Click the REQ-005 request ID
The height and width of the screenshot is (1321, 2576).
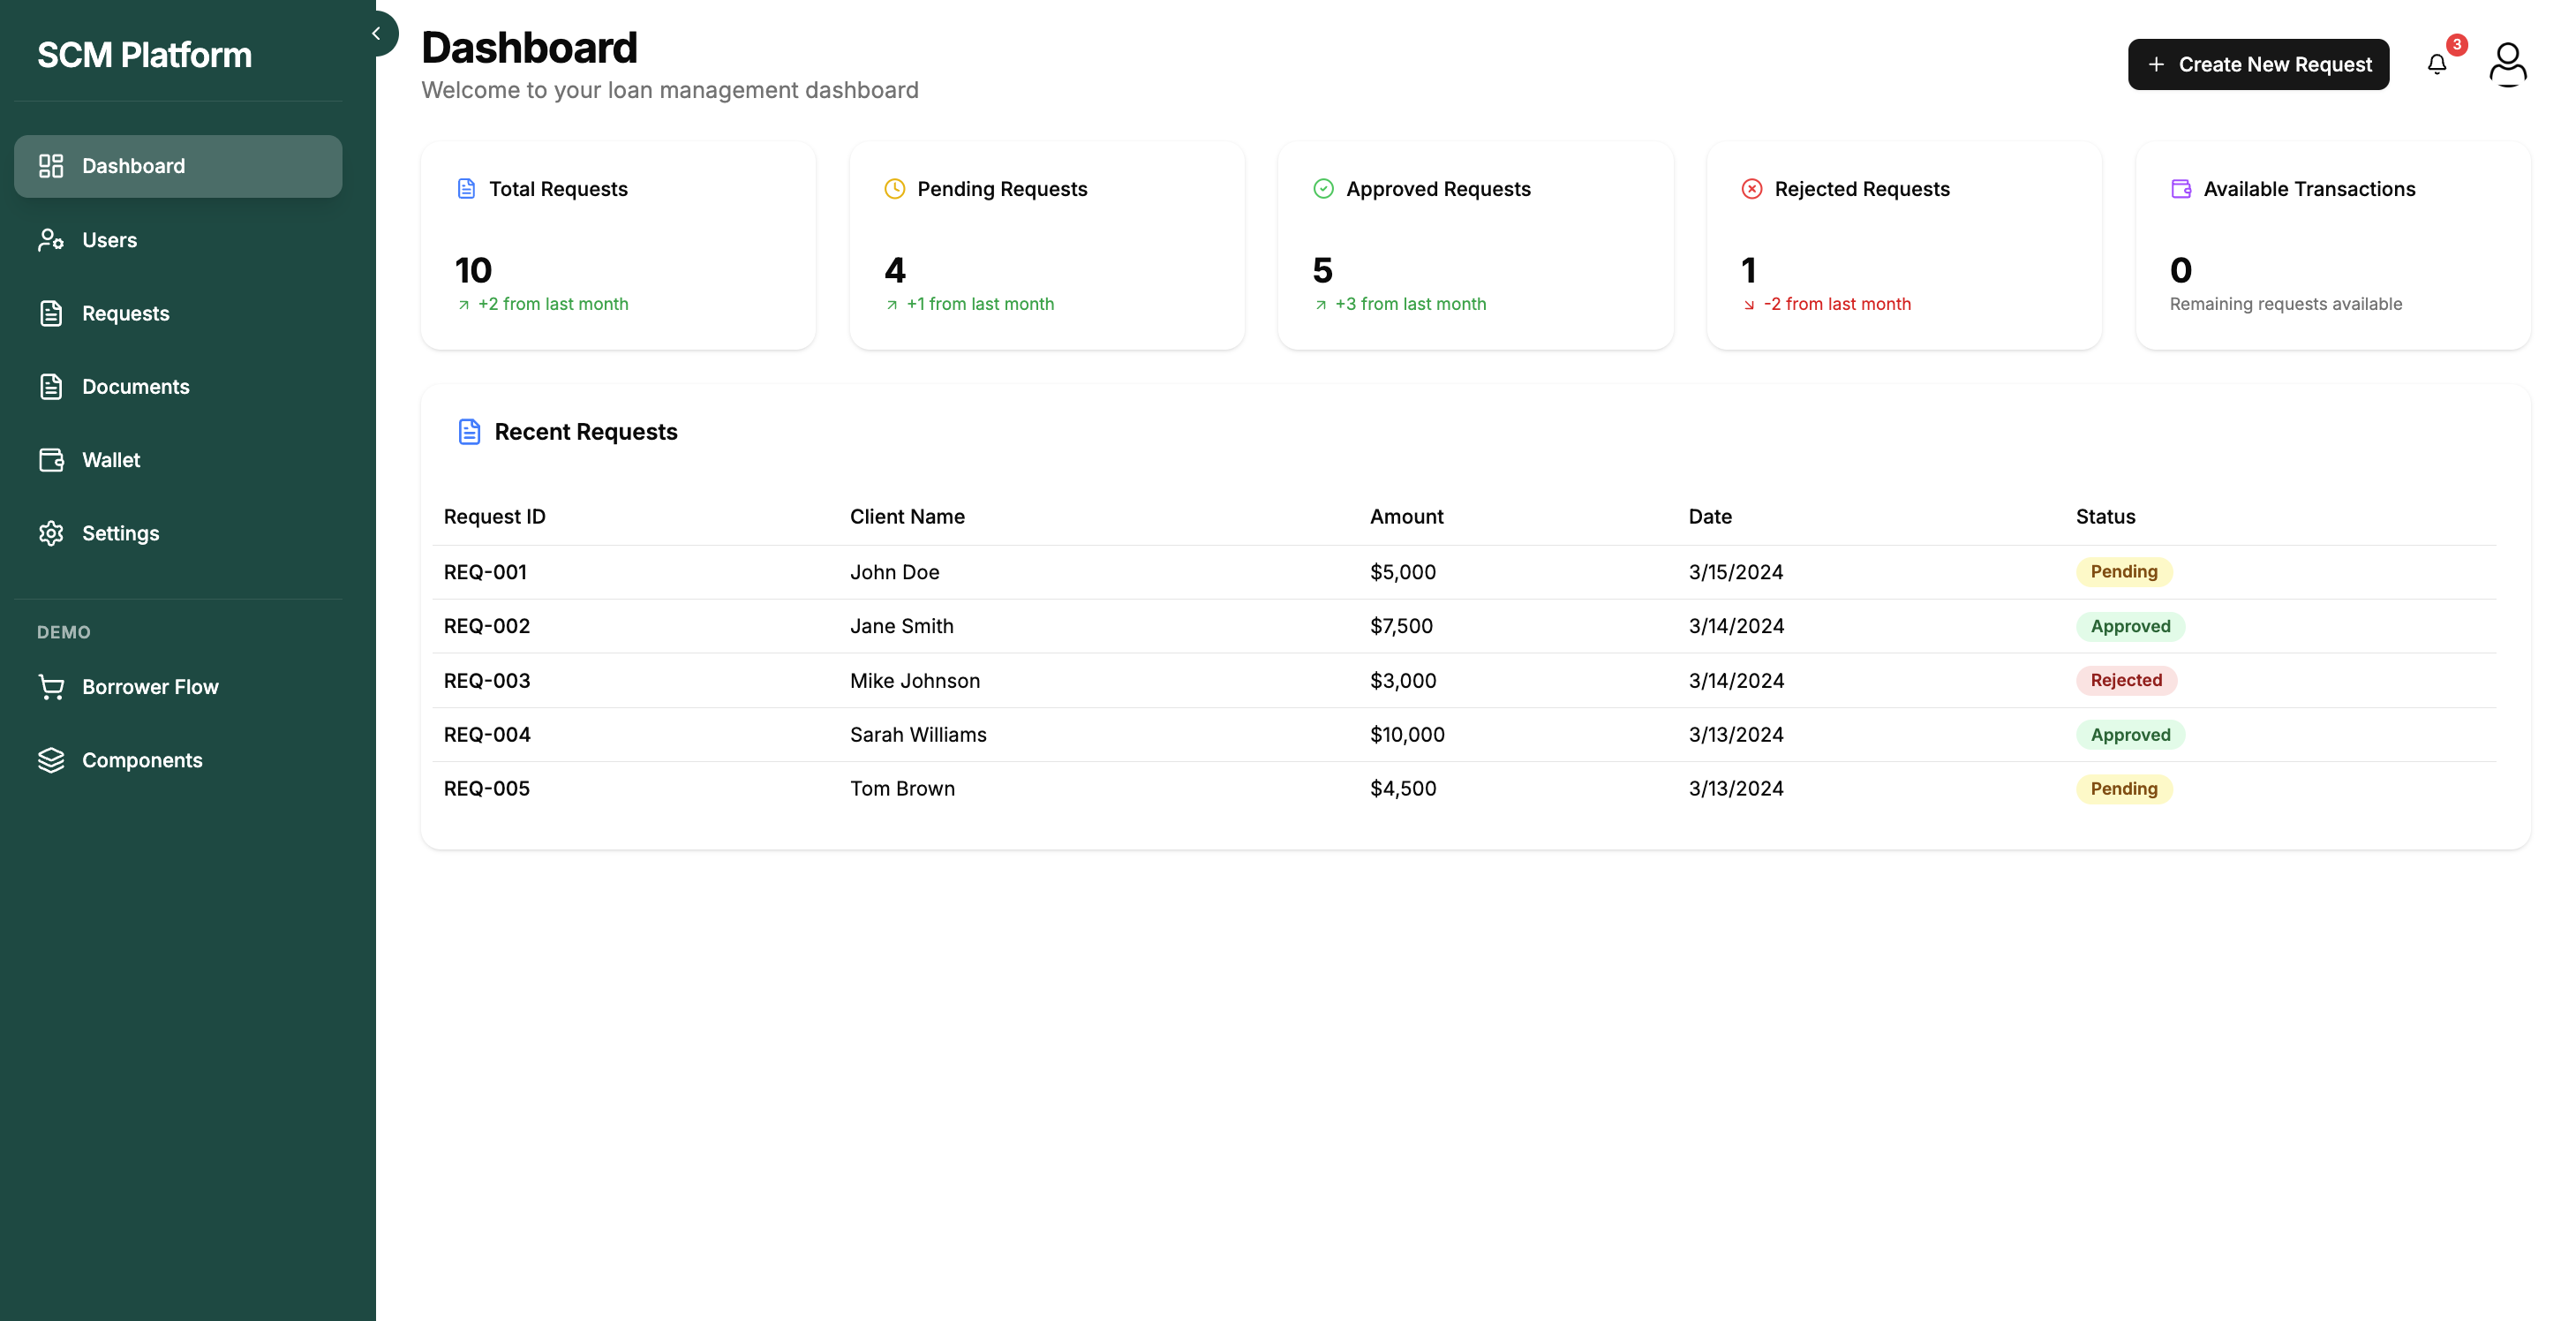[x=487, y=789]
